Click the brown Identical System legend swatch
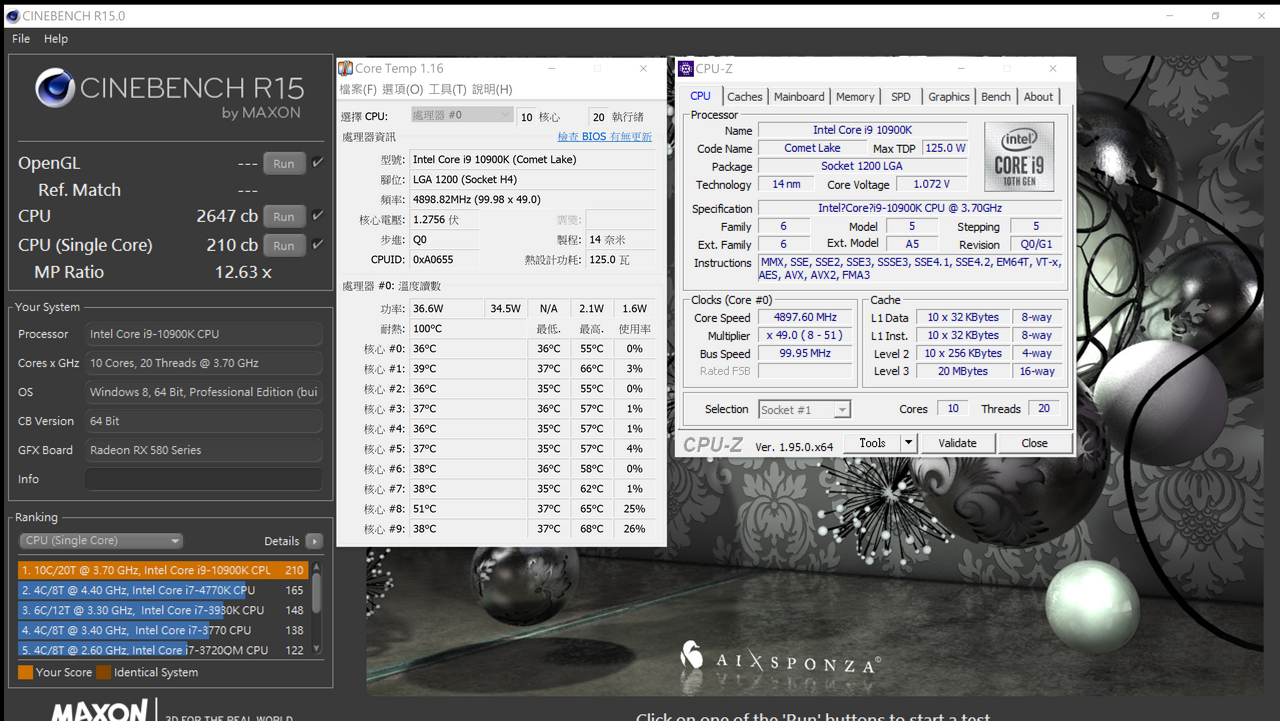 point(105,672)
